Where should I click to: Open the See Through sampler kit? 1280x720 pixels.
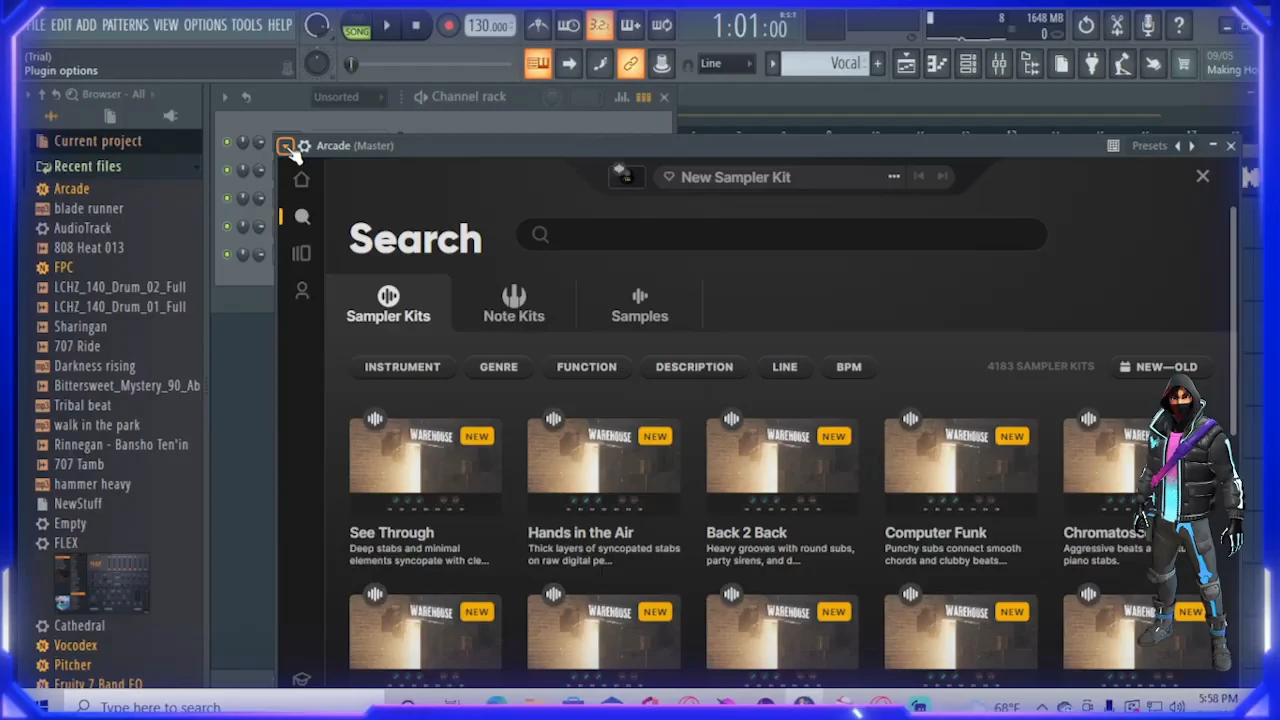click(425, 458)
